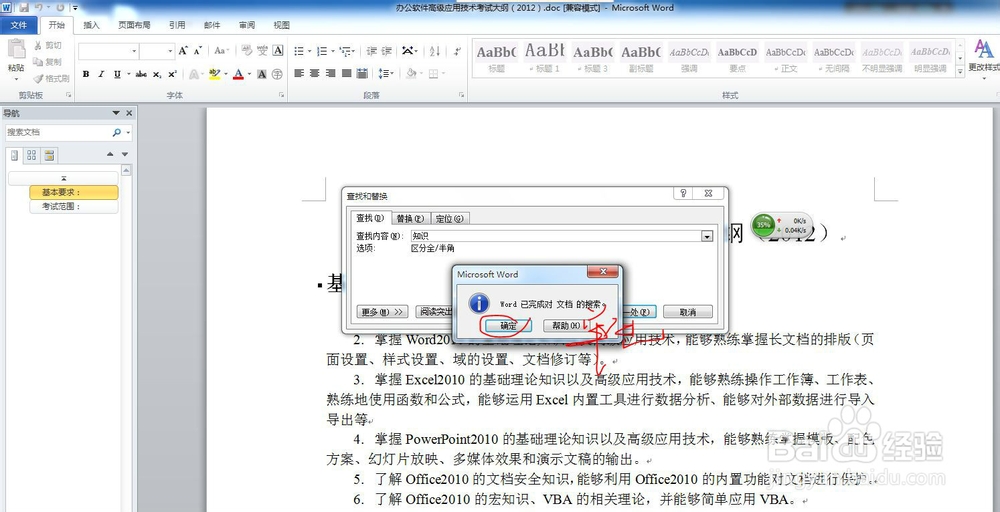Switch to the 审阅 (Review) tab
The height and width of the screenshot is (512, 1000).
click(x=247, y=25)
